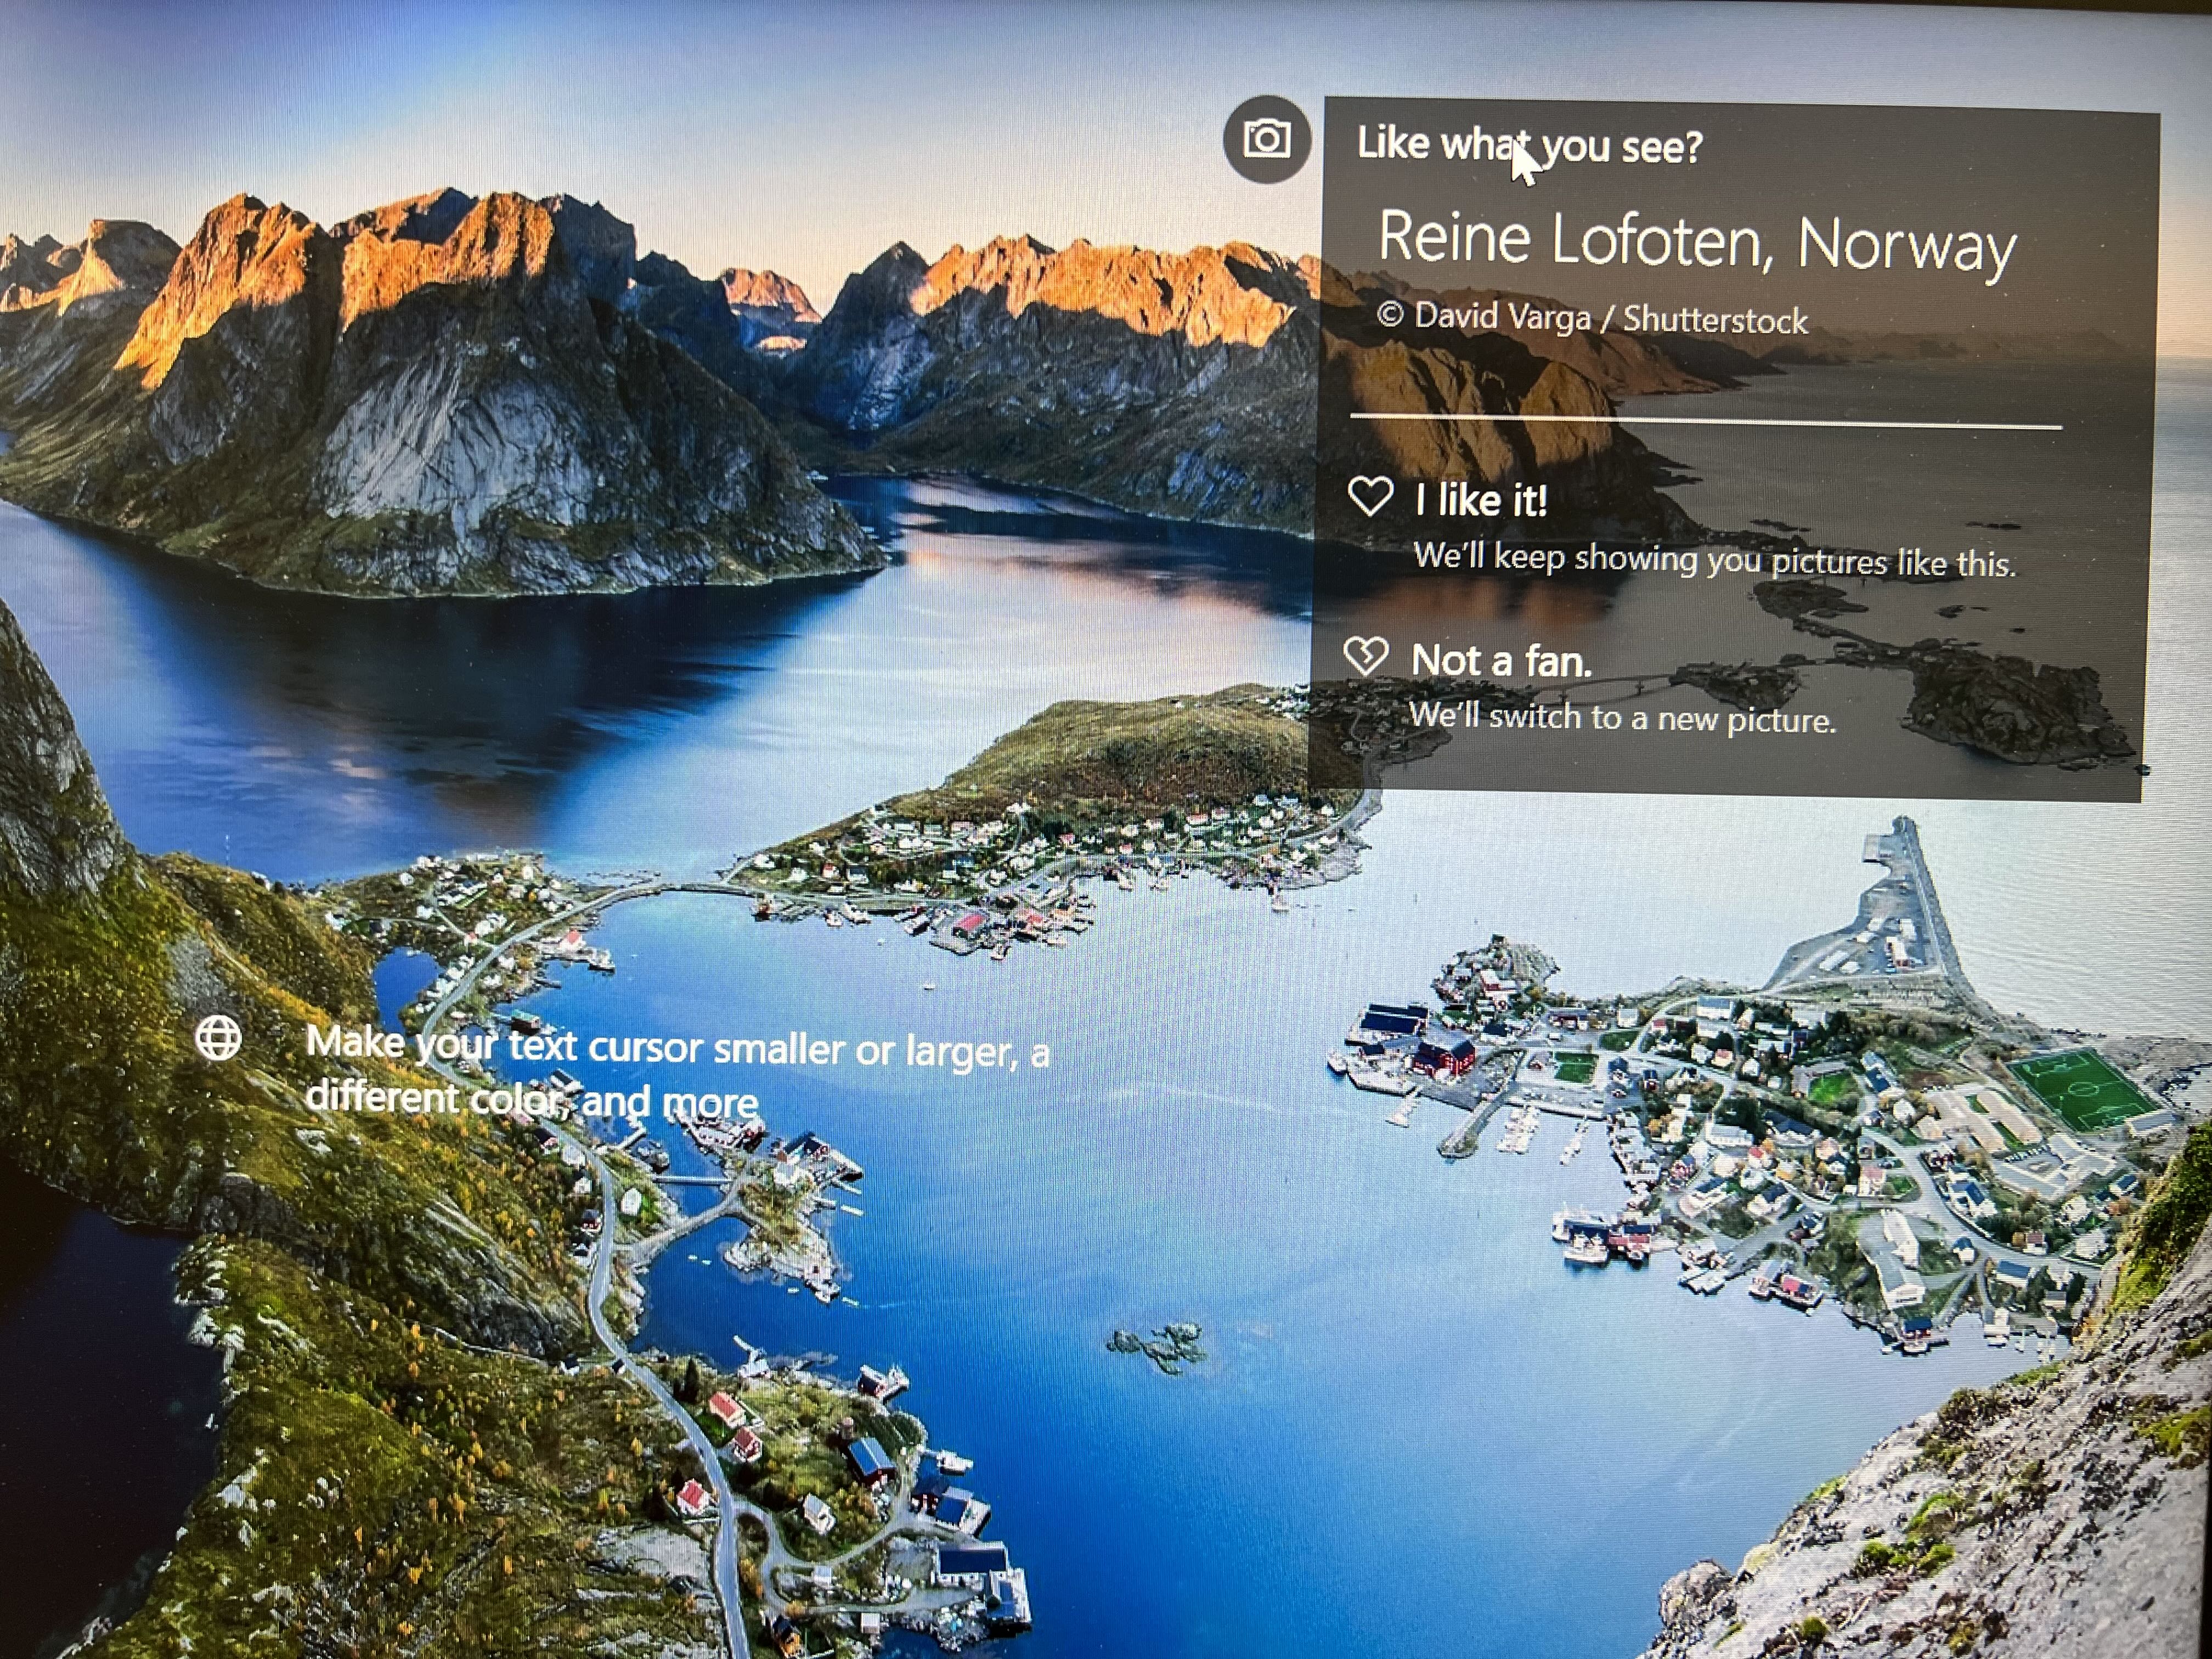
Task: Click the camera icon beside the info panel
Action: [1266, 139]
